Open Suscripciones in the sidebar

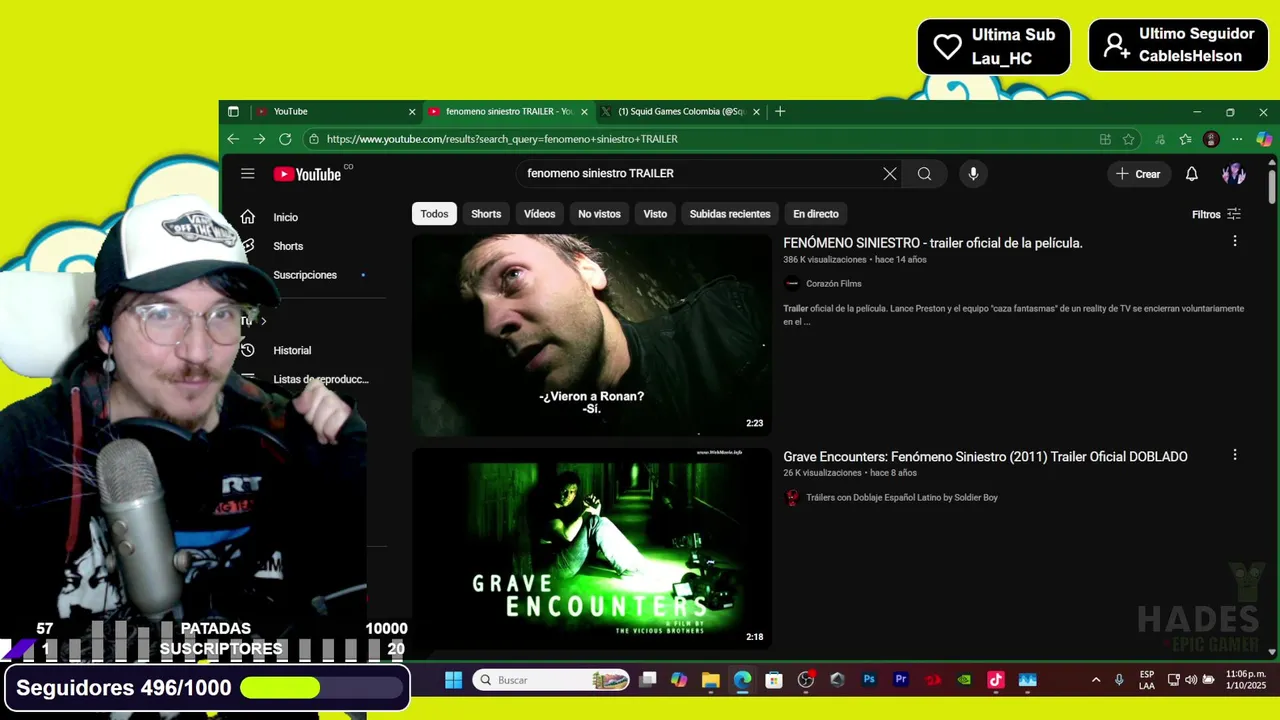[x=305, y=275]
